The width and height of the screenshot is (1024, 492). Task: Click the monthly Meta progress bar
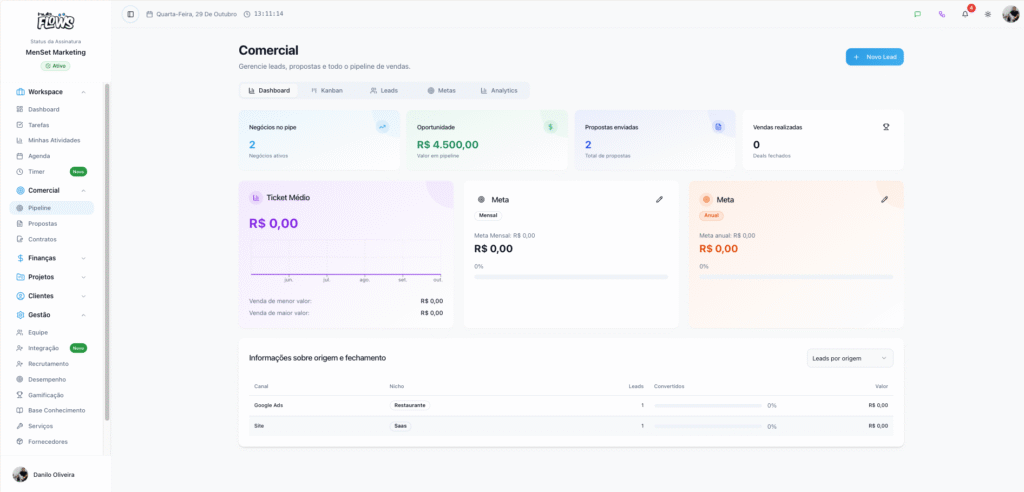[571, 277]
